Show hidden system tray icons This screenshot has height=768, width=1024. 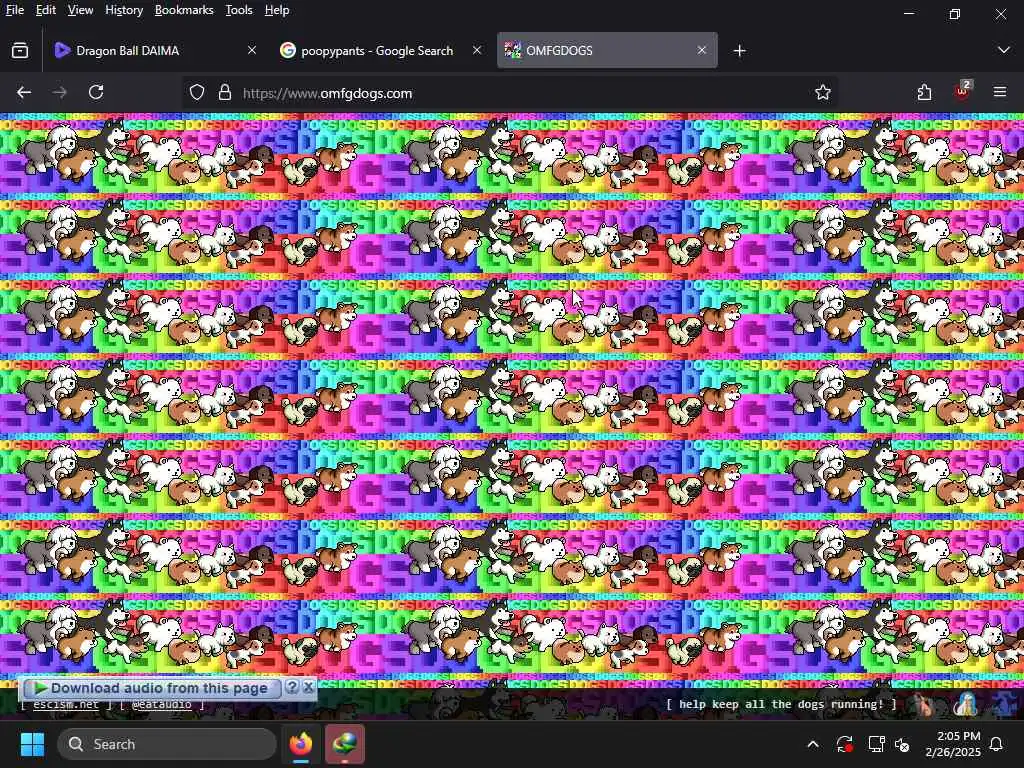pos(813,744)
